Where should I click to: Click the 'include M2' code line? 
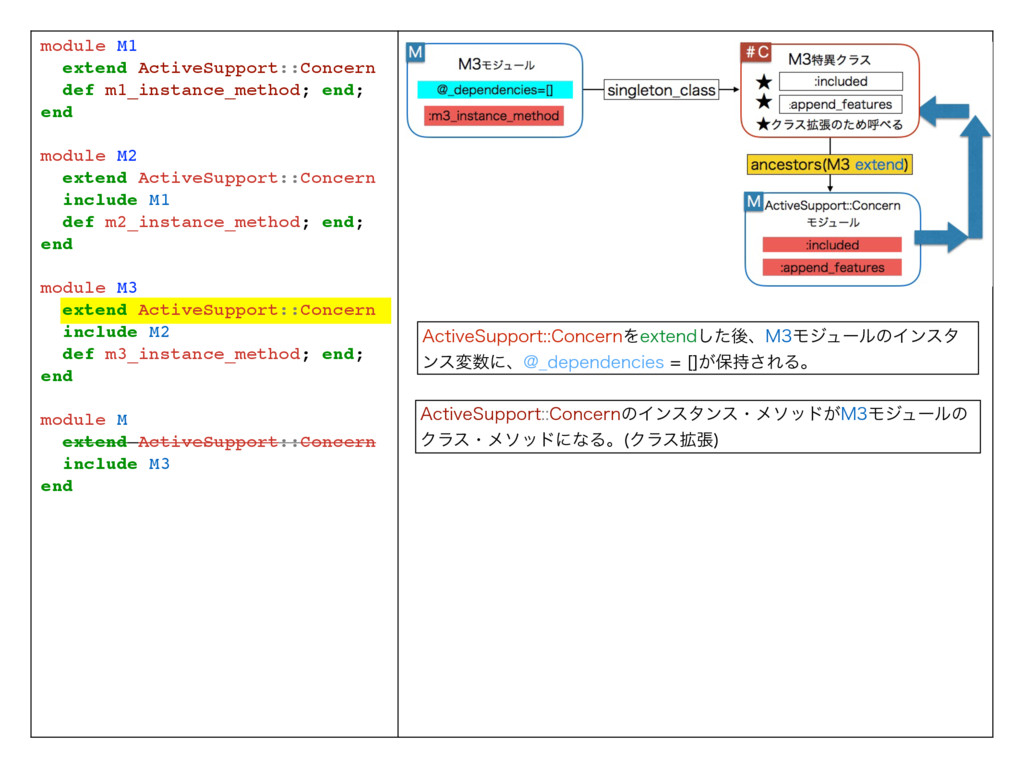coord(116,332)
